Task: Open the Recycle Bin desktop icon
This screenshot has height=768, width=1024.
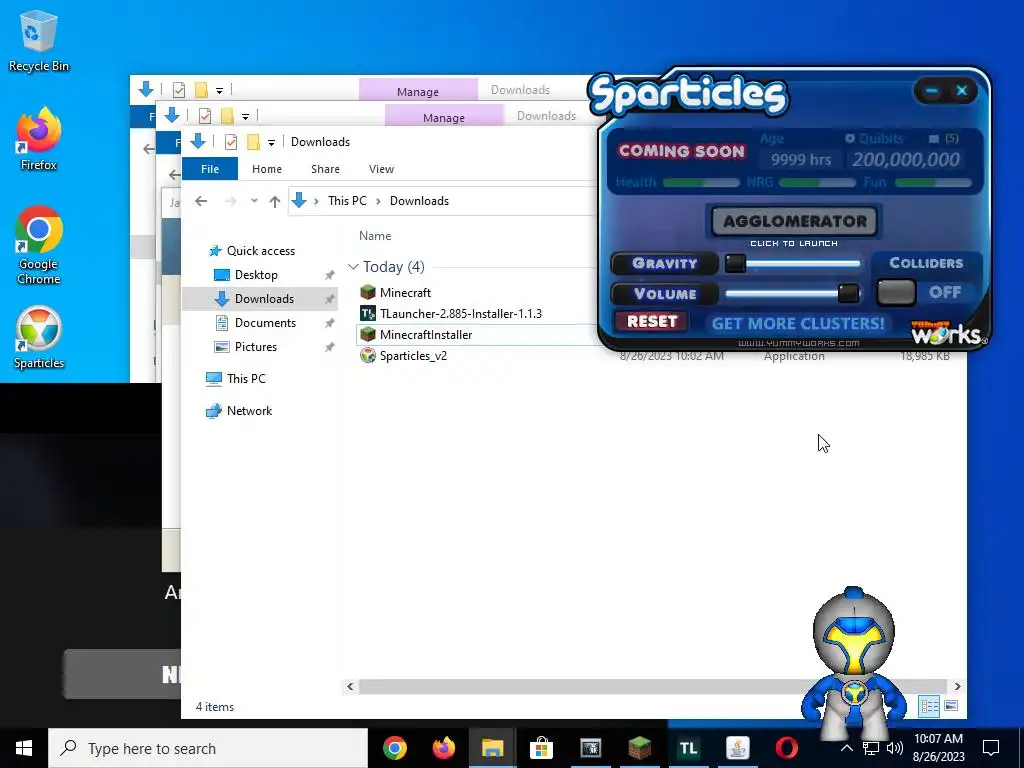Action: click(x=39, y=40)
